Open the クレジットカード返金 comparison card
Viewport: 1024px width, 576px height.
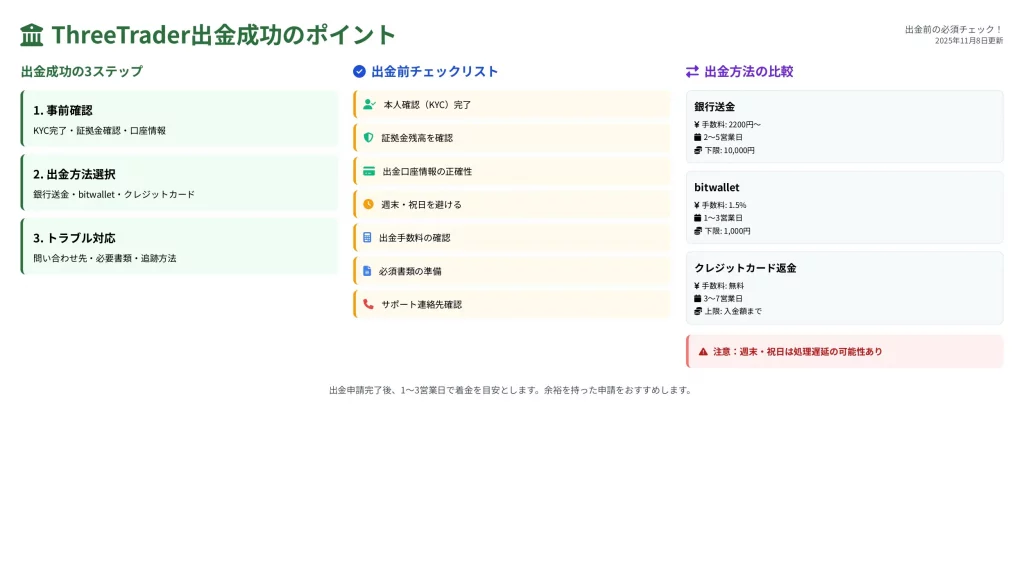pos(844,288)
